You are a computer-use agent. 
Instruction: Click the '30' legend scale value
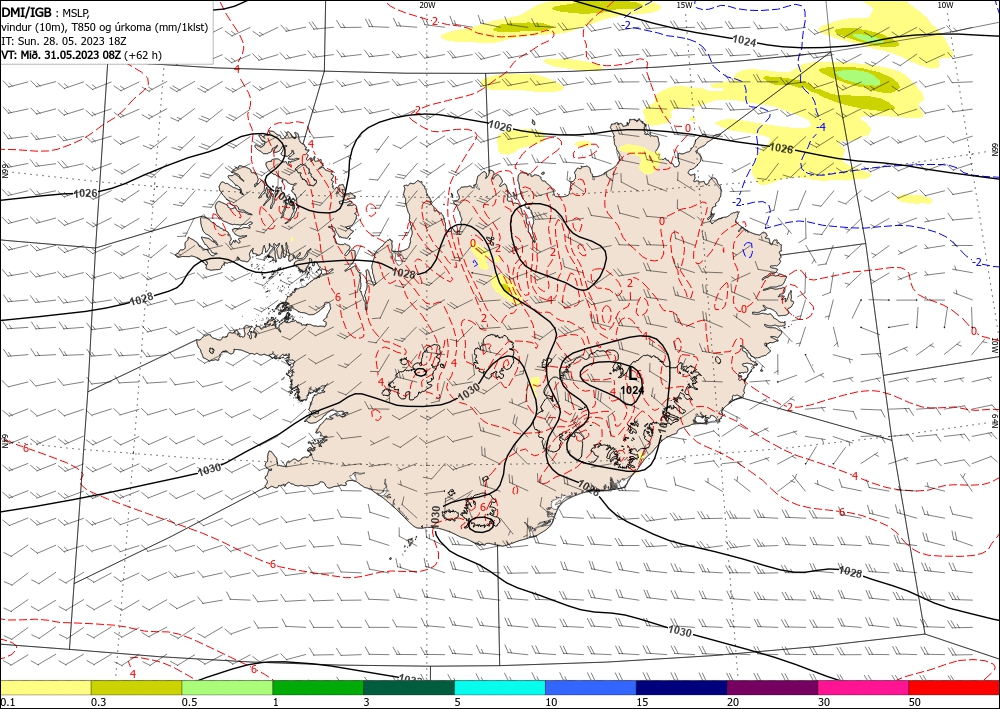coord(824,702)
